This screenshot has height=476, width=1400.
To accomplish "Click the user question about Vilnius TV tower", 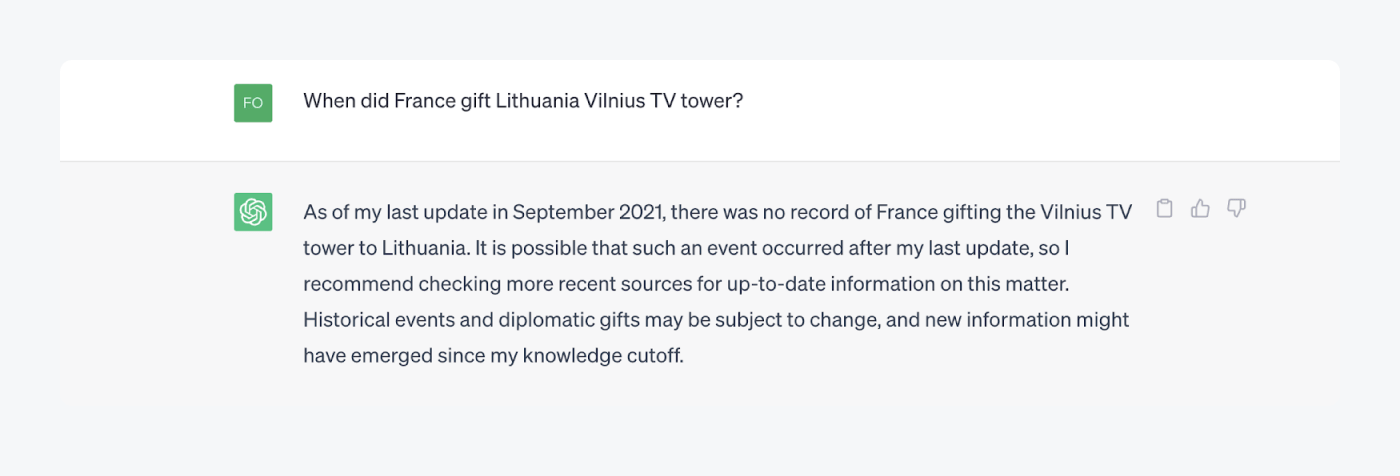I will pos(523,101).
